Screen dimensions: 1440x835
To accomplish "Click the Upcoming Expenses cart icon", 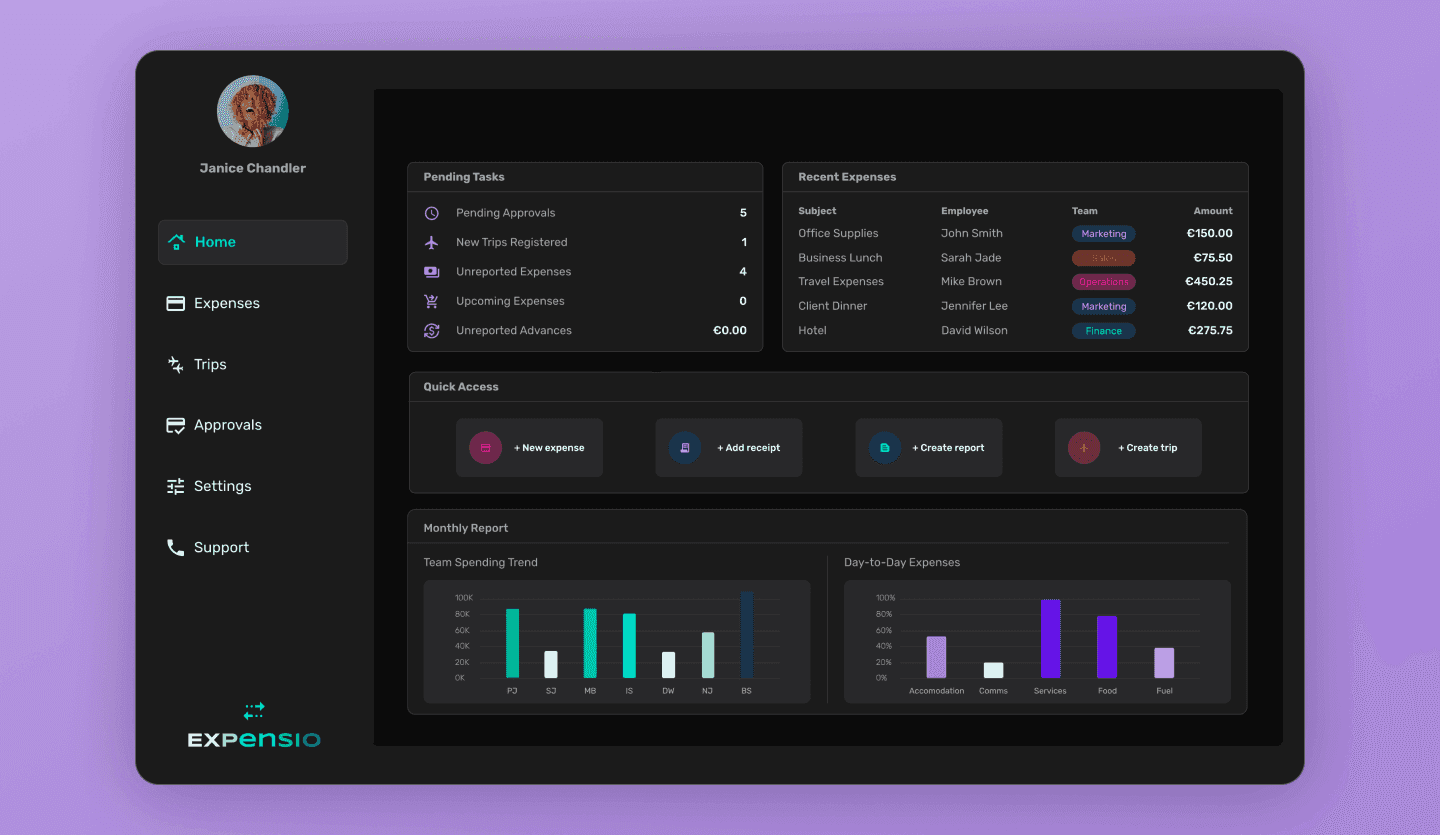I will [430, 300].
